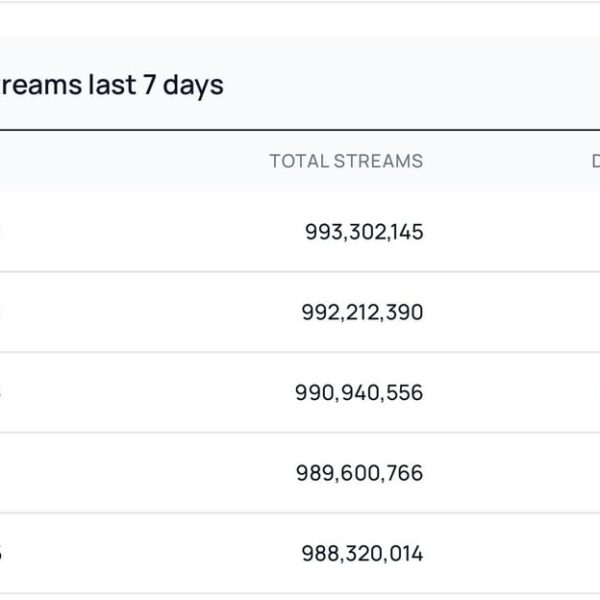Select the 988,320,014 total streams value
Screen dimensions: 600x600
click(x=362, y=553)
